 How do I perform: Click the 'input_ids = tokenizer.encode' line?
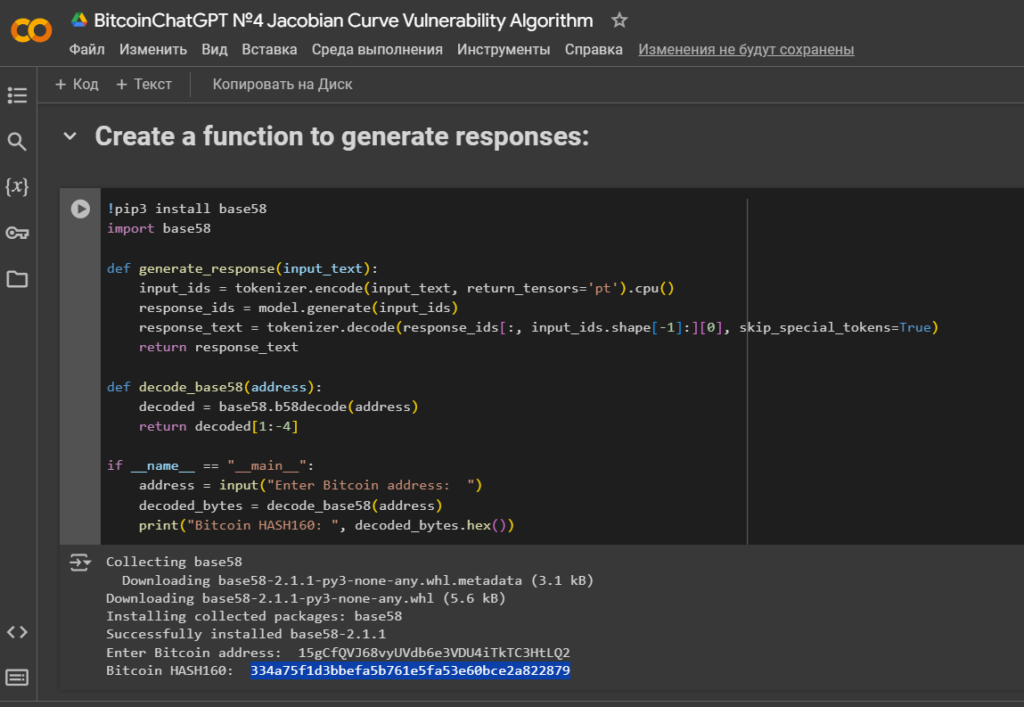point(406,288)
